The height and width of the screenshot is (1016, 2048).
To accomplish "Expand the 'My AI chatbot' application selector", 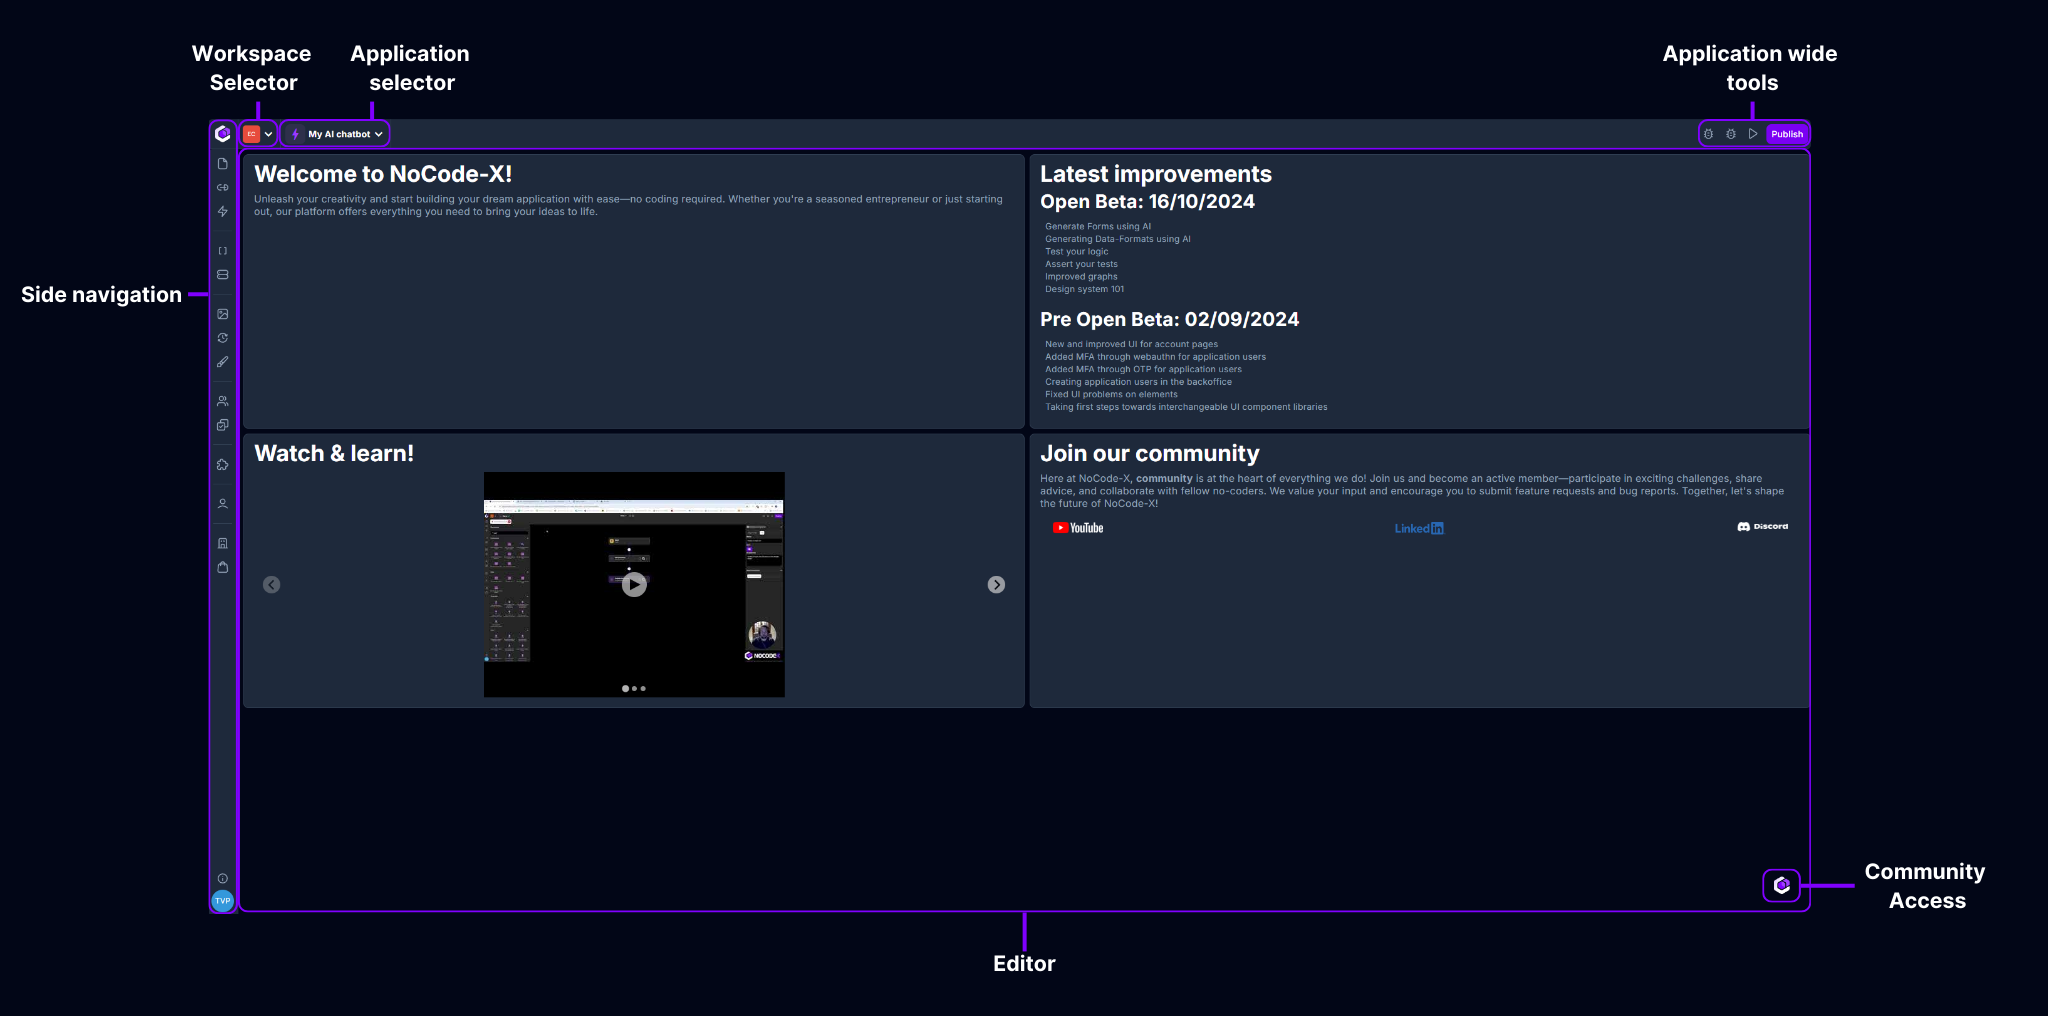I will 336,133.
